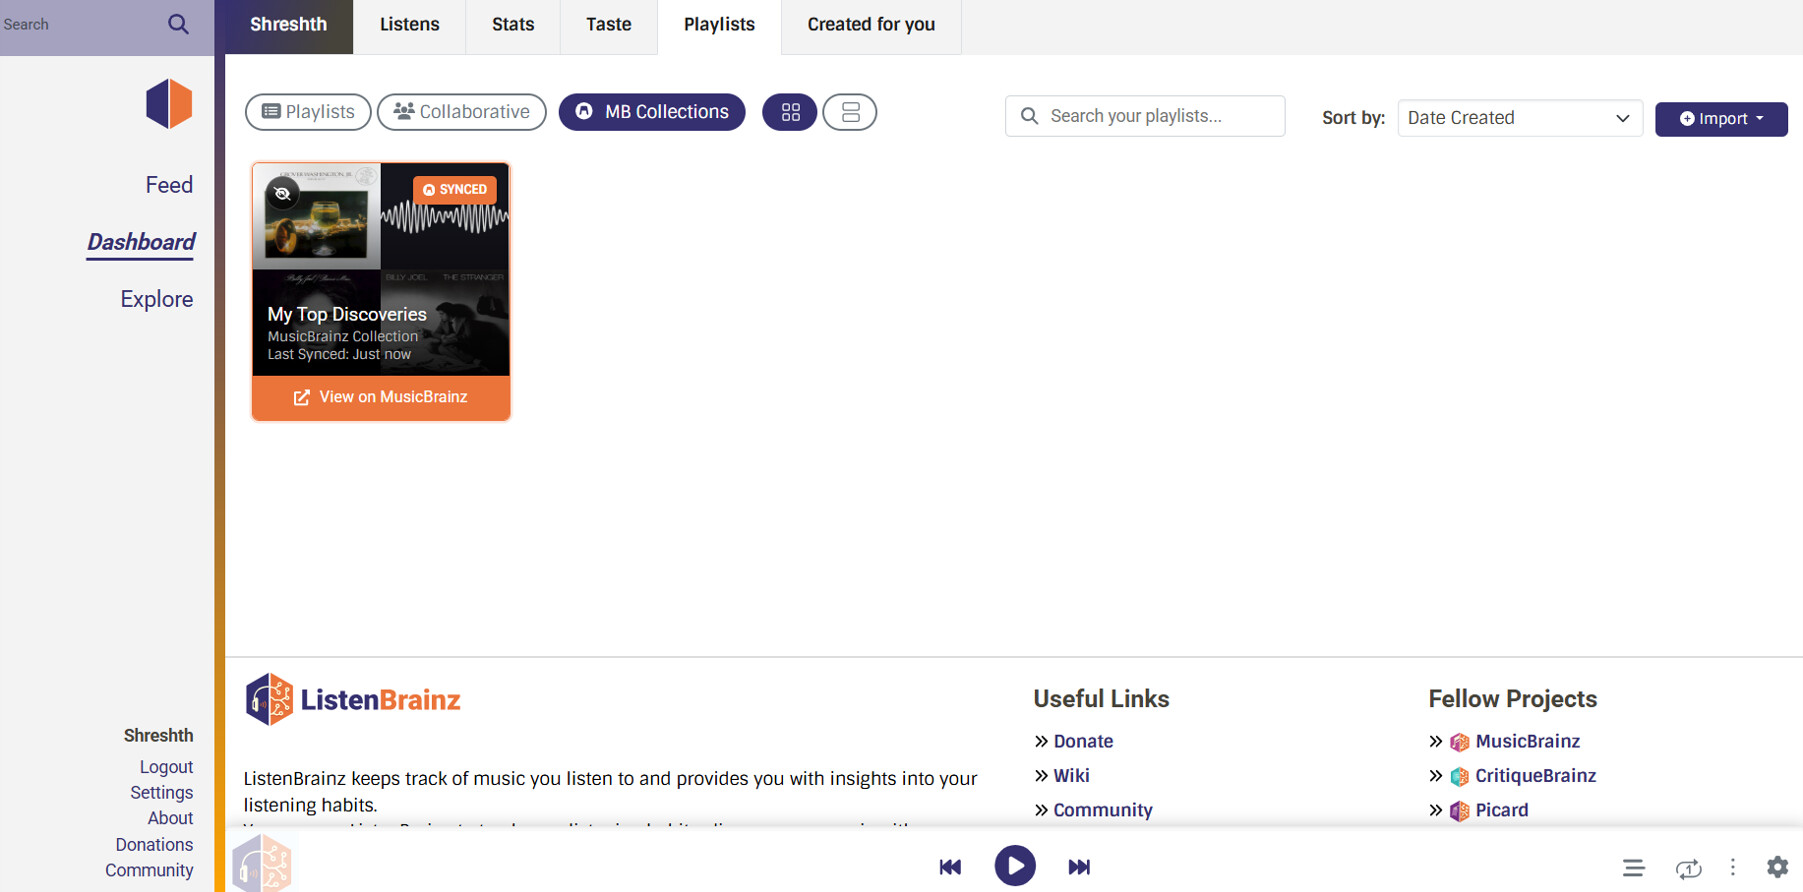This screenshot has width=1803, height=892.
Task: Open the Donate link in footer
Action: click(1083, 741)
